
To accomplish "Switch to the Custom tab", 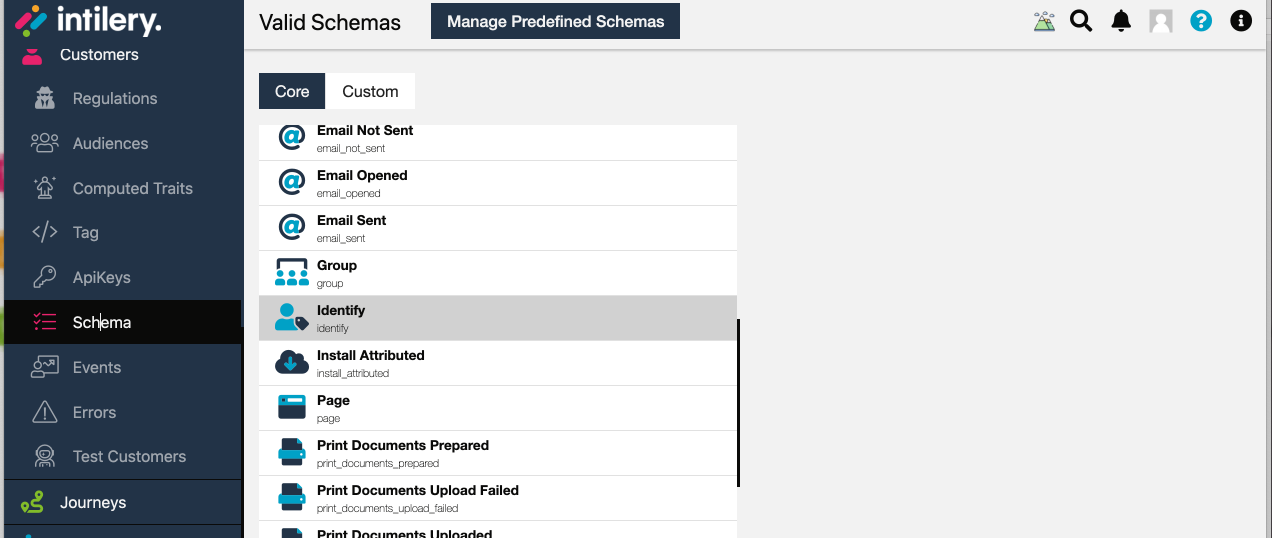I will tap(370, 91).
